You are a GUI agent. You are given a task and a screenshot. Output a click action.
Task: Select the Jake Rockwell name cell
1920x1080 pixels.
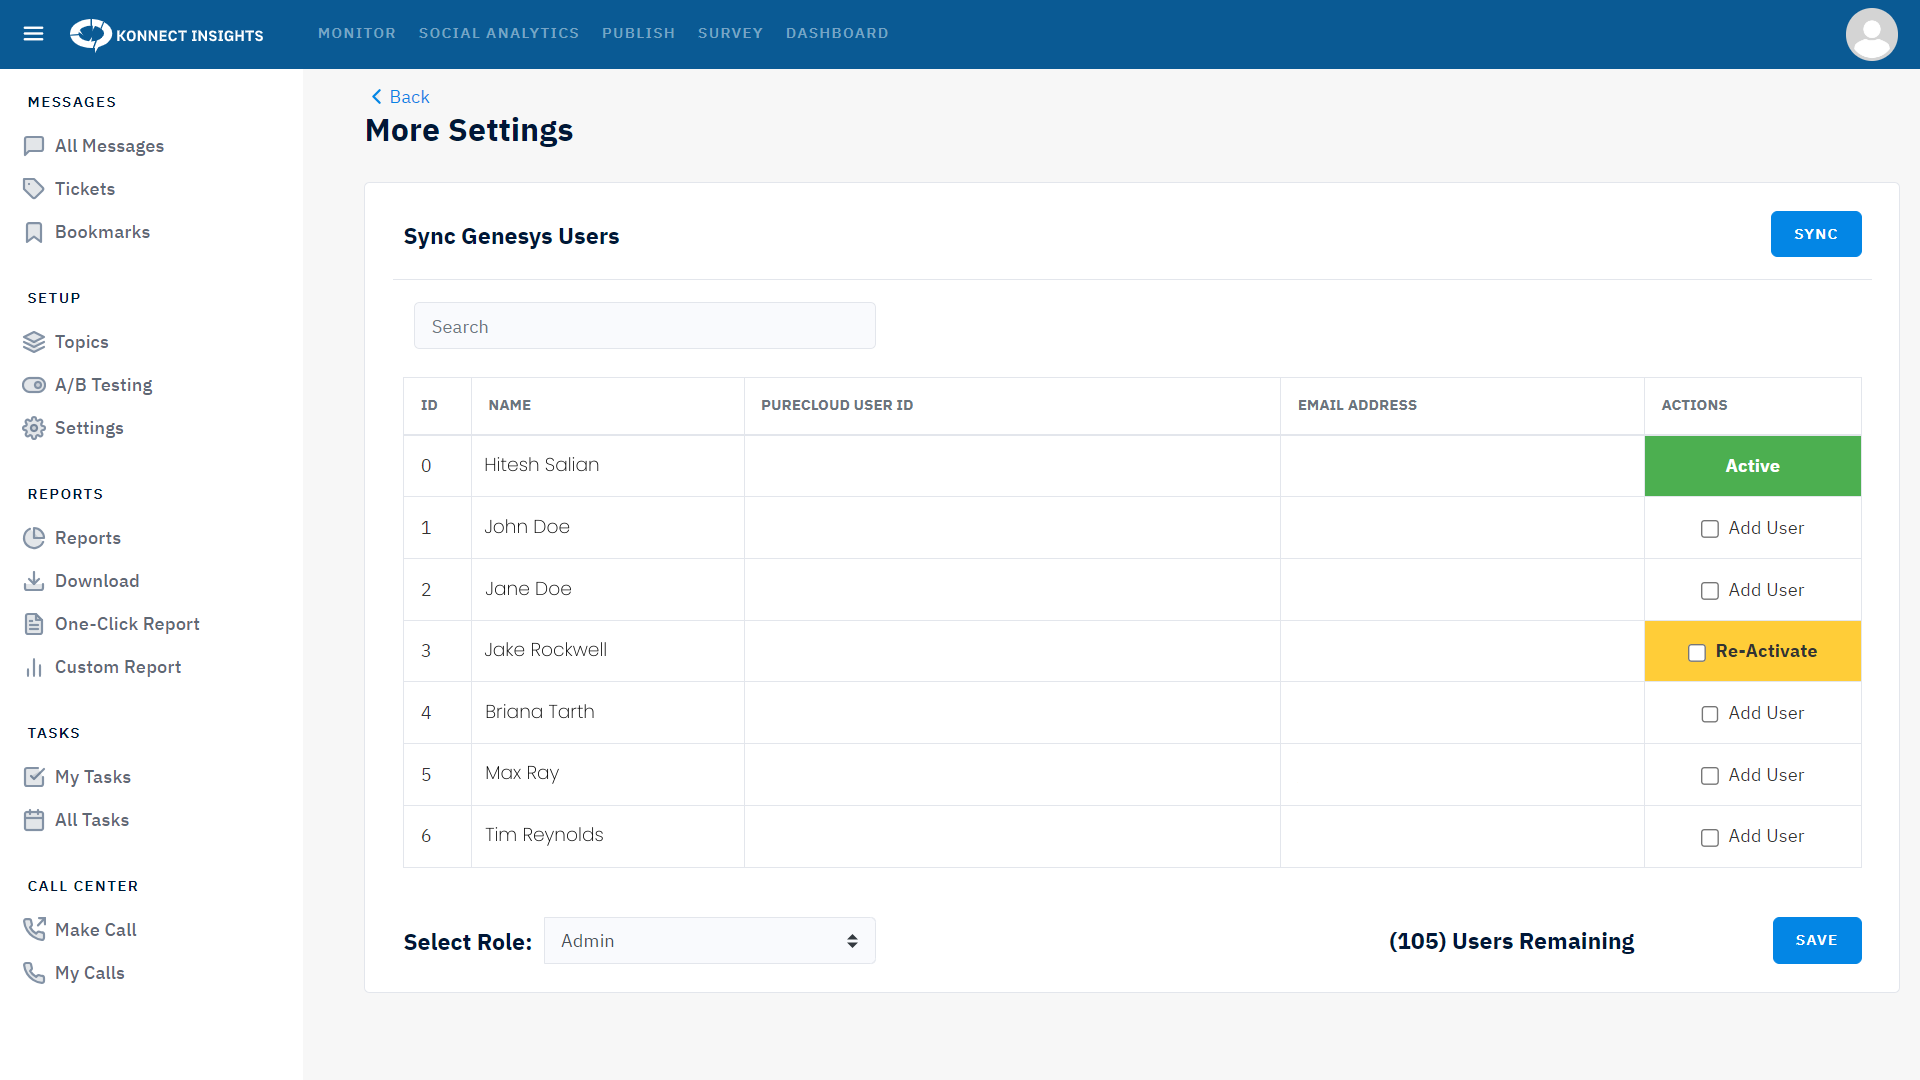pyautogui.click(x=607, y=651)
